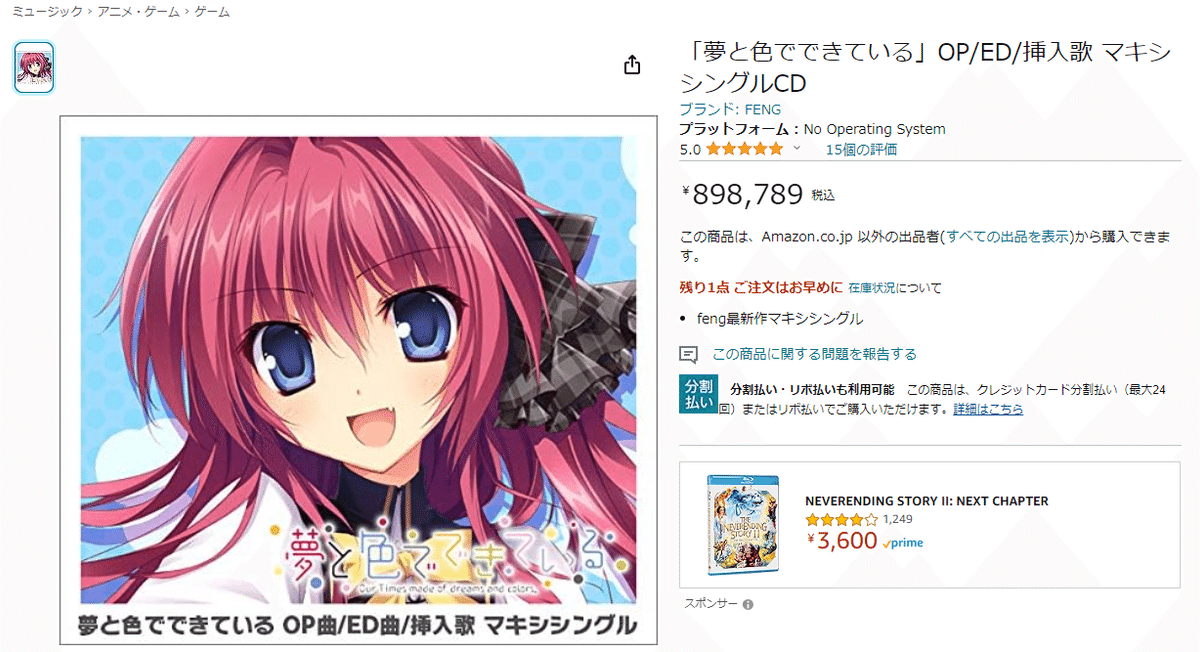1200x652 pixels.
Task: Go to the ゲーム breadcrumb category
Action: pyautogui.click(x=211, y=12)
